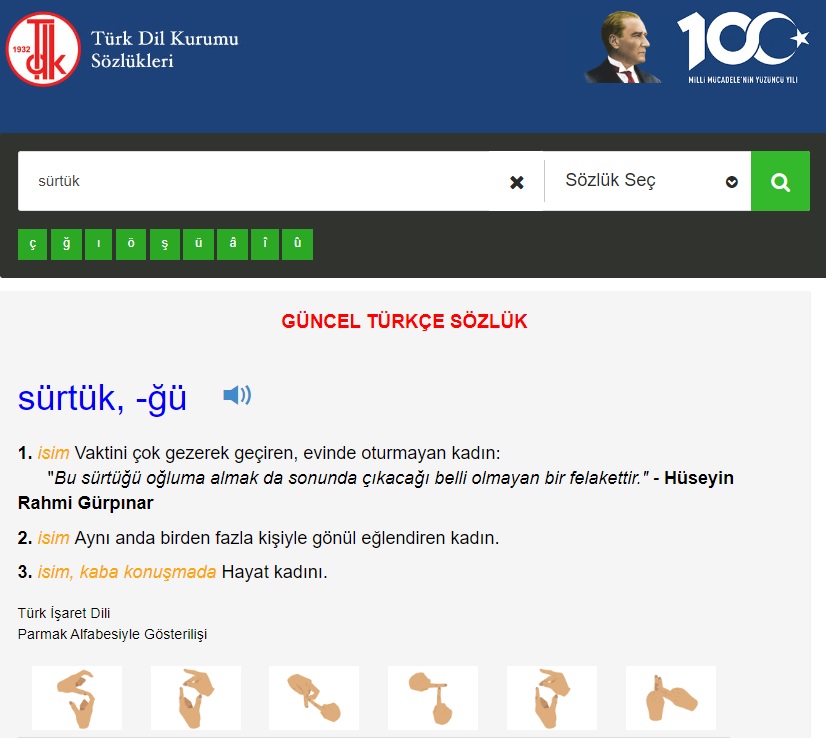Insert the letter ğ from the character bar
The image size is (826, 738).
point(66,245)
